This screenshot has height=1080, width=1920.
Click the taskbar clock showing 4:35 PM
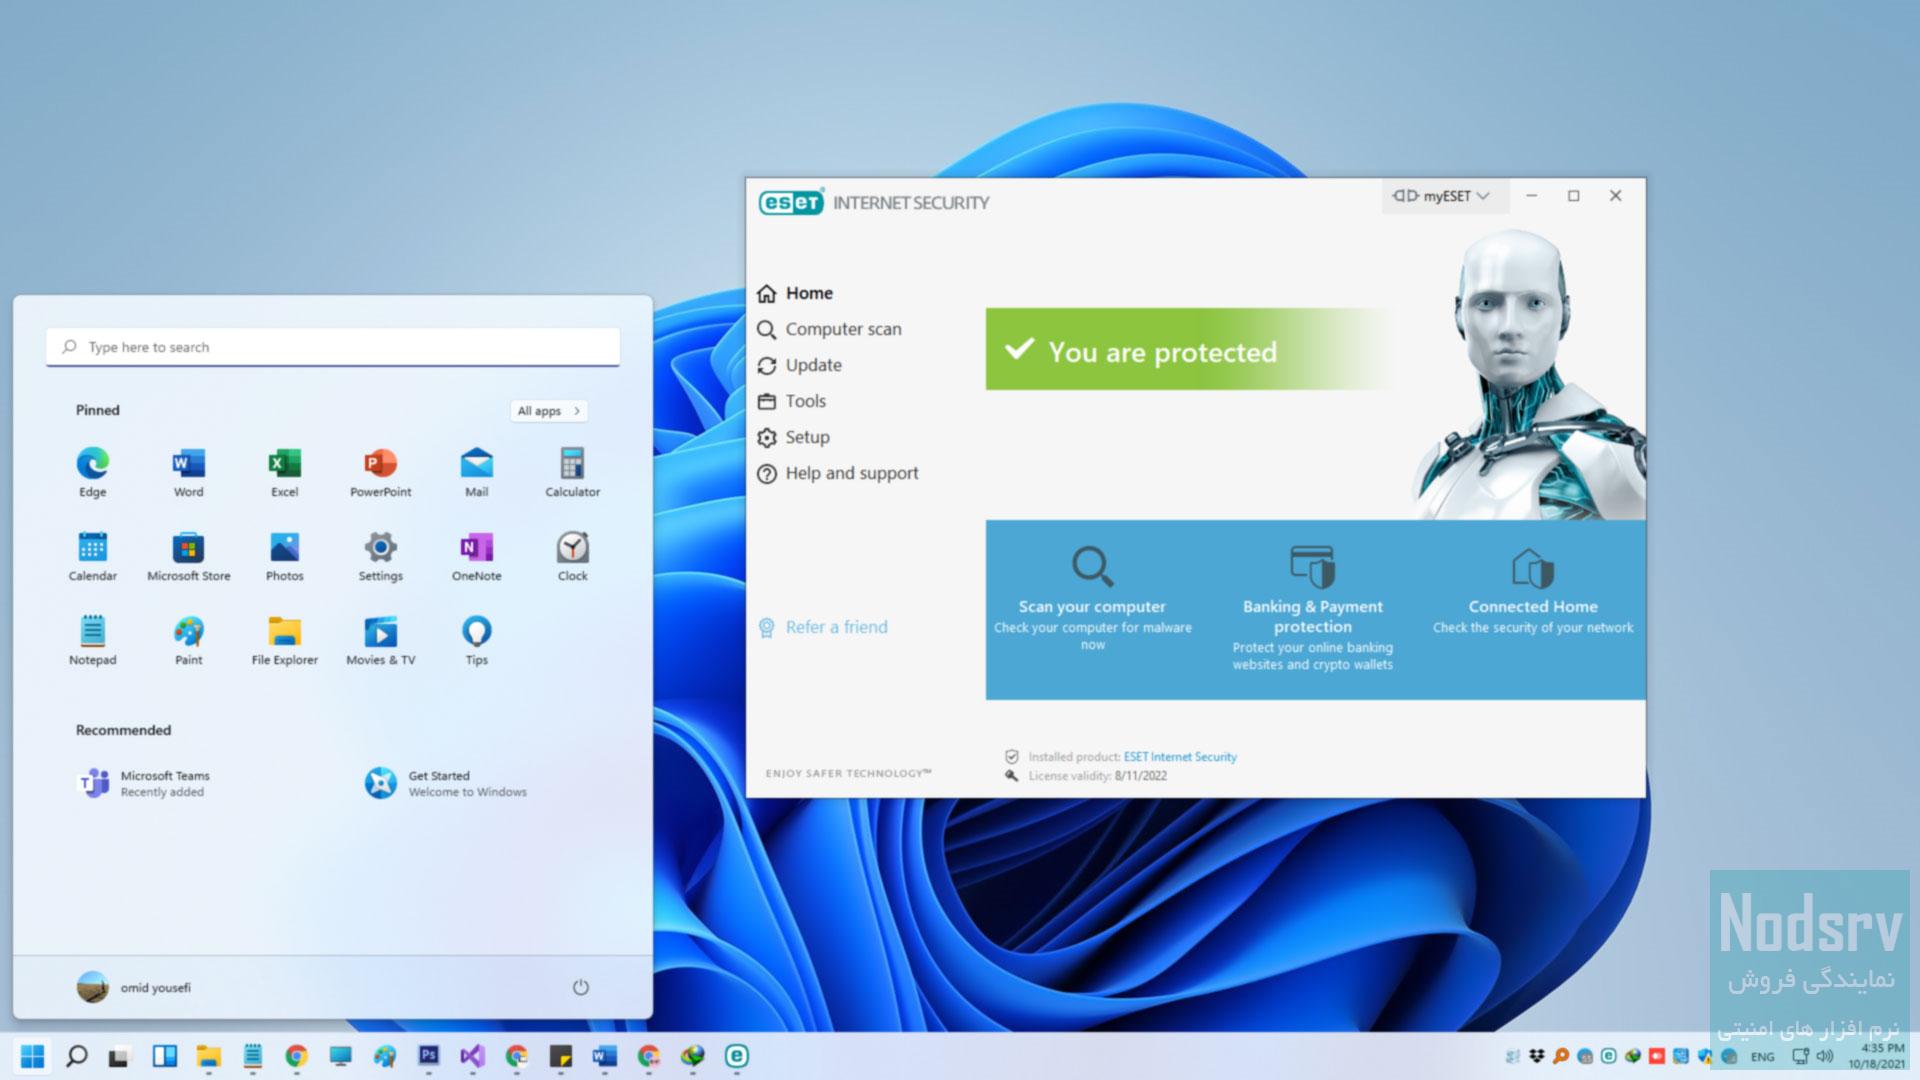point(1882,1049)
